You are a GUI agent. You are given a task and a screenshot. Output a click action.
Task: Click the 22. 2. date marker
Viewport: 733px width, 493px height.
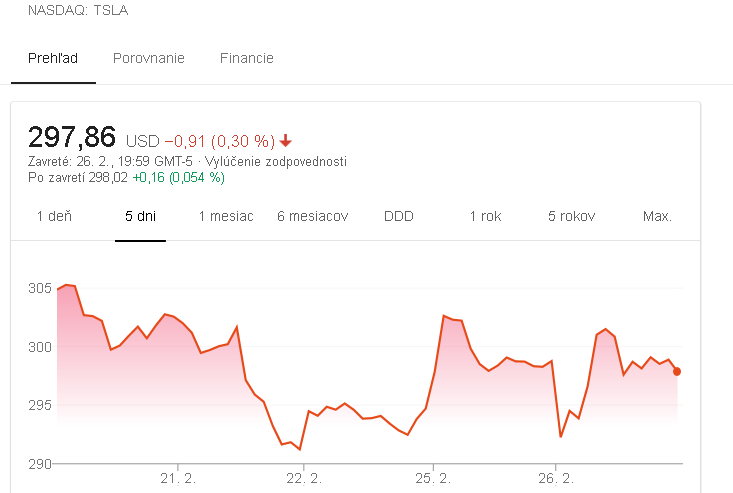pos(304,478)
